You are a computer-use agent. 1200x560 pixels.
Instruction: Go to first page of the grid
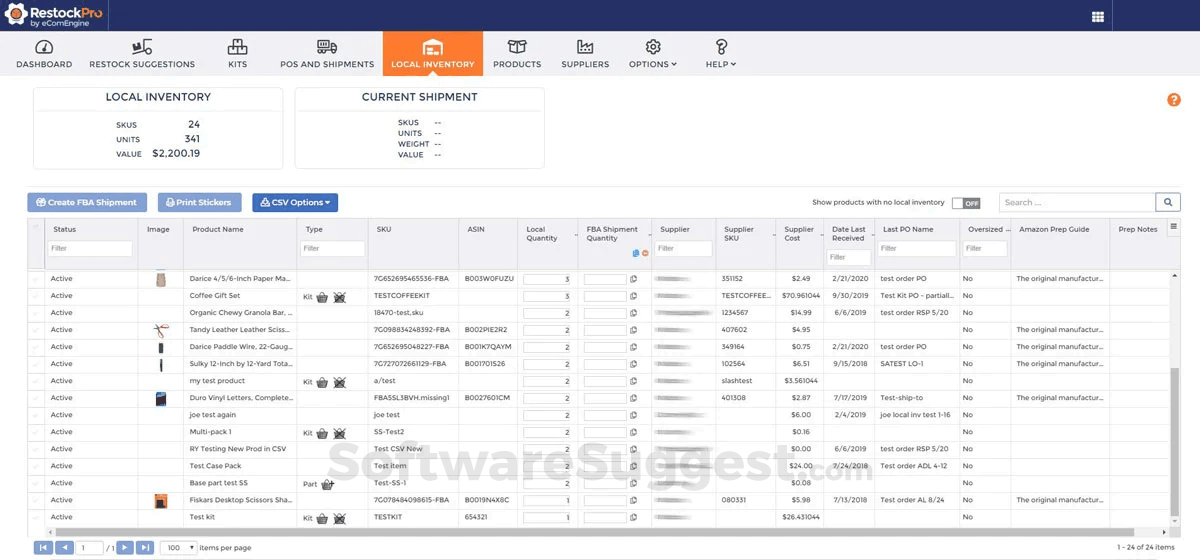tap(43, 548)
